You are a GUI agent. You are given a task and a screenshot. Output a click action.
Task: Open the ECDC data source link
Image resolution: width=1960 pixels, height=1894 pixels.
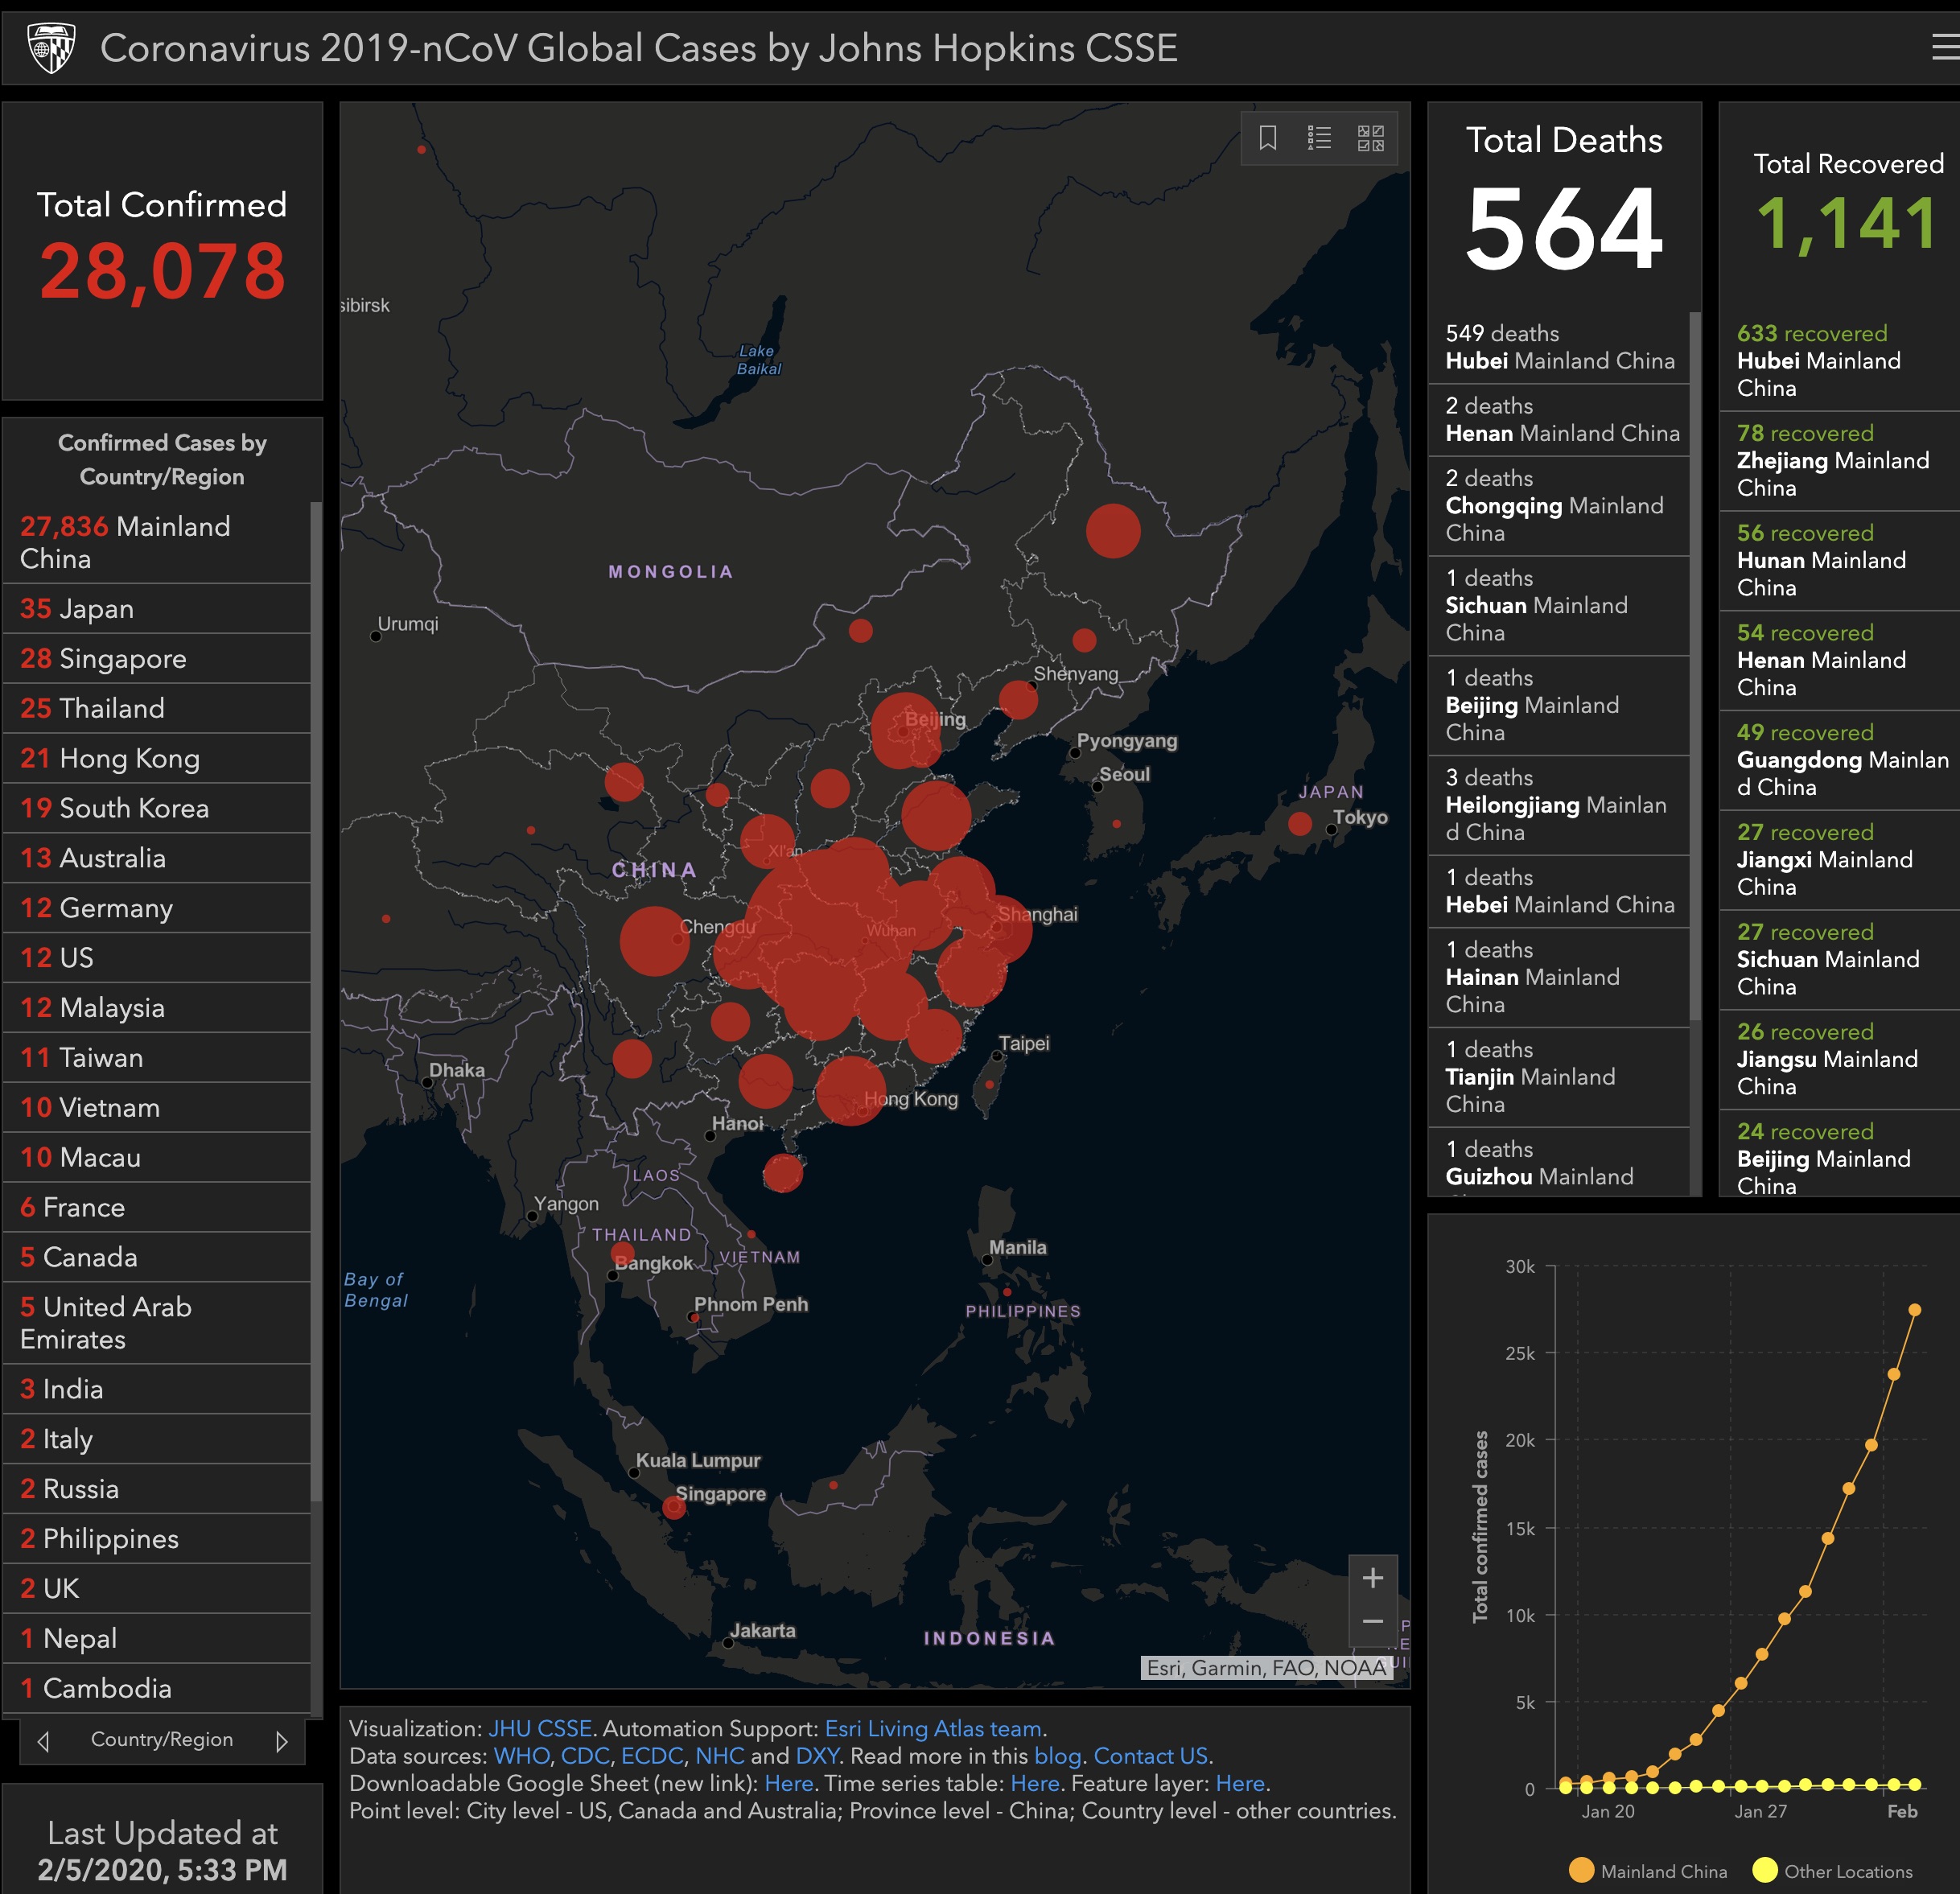(652, 1756)
